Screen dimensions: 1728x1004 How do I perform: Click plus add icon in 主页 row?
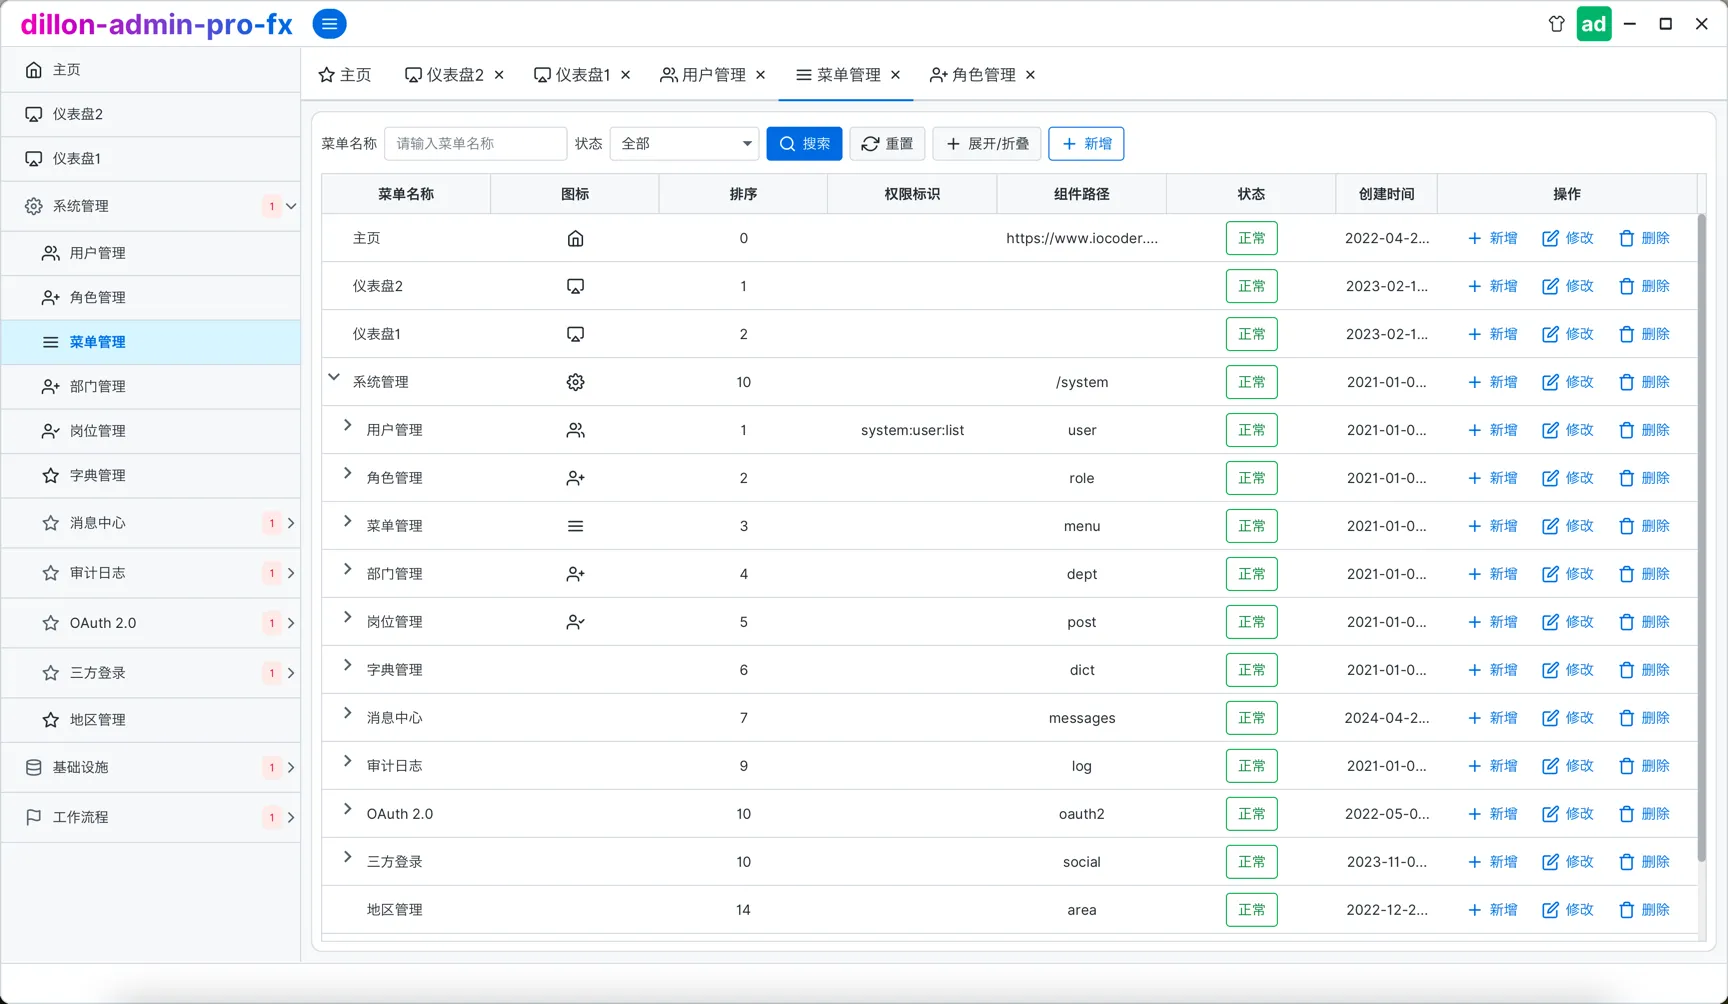(1474, 238)
